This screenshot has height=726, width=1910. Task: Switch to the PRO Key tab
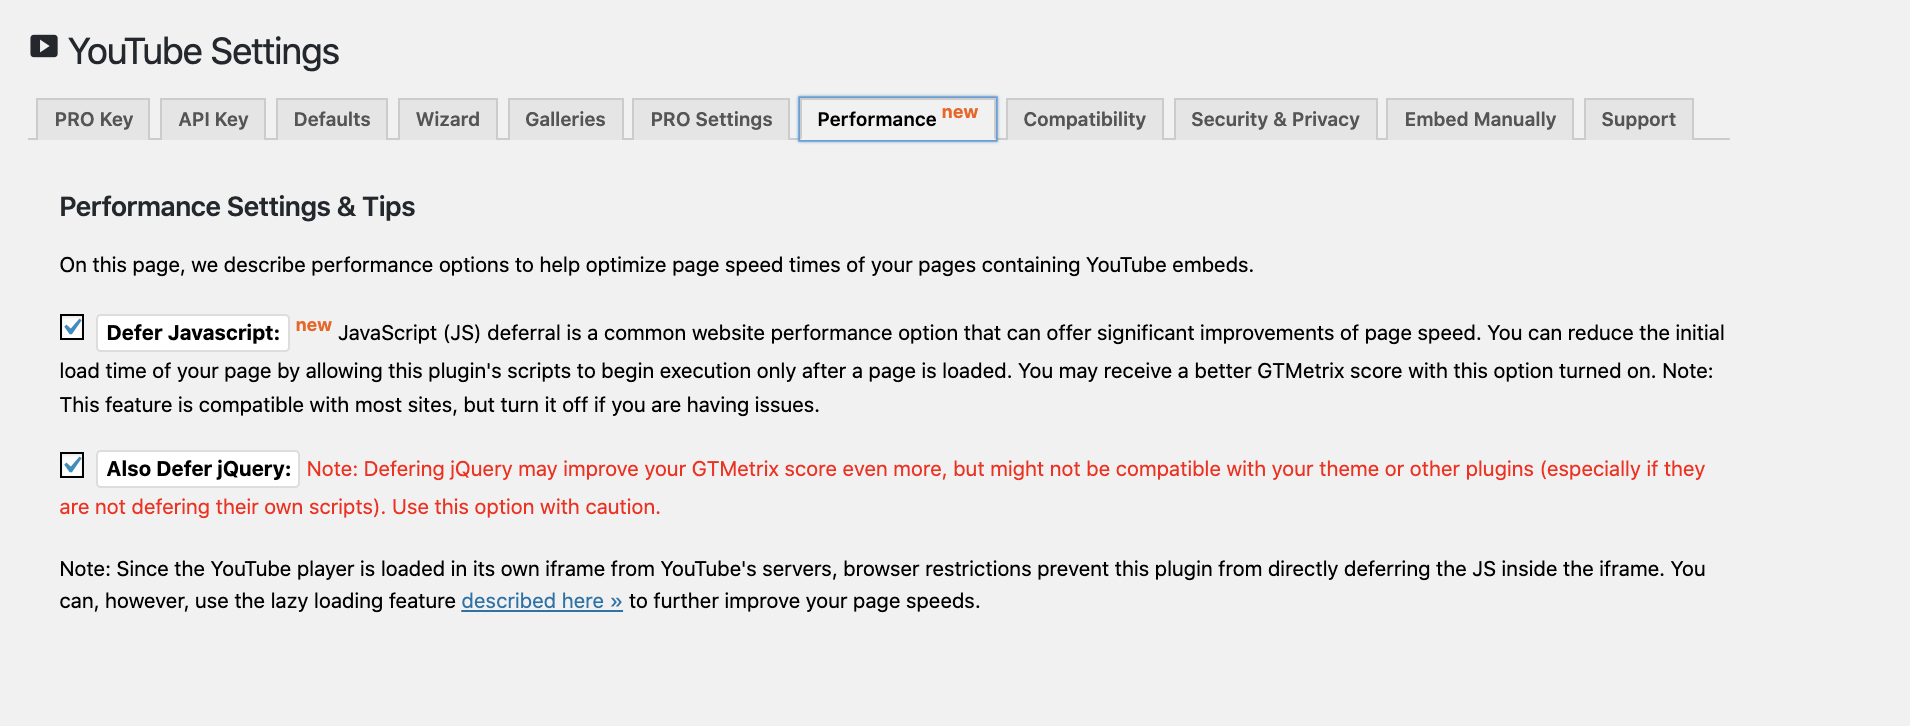tap(92, 119)
